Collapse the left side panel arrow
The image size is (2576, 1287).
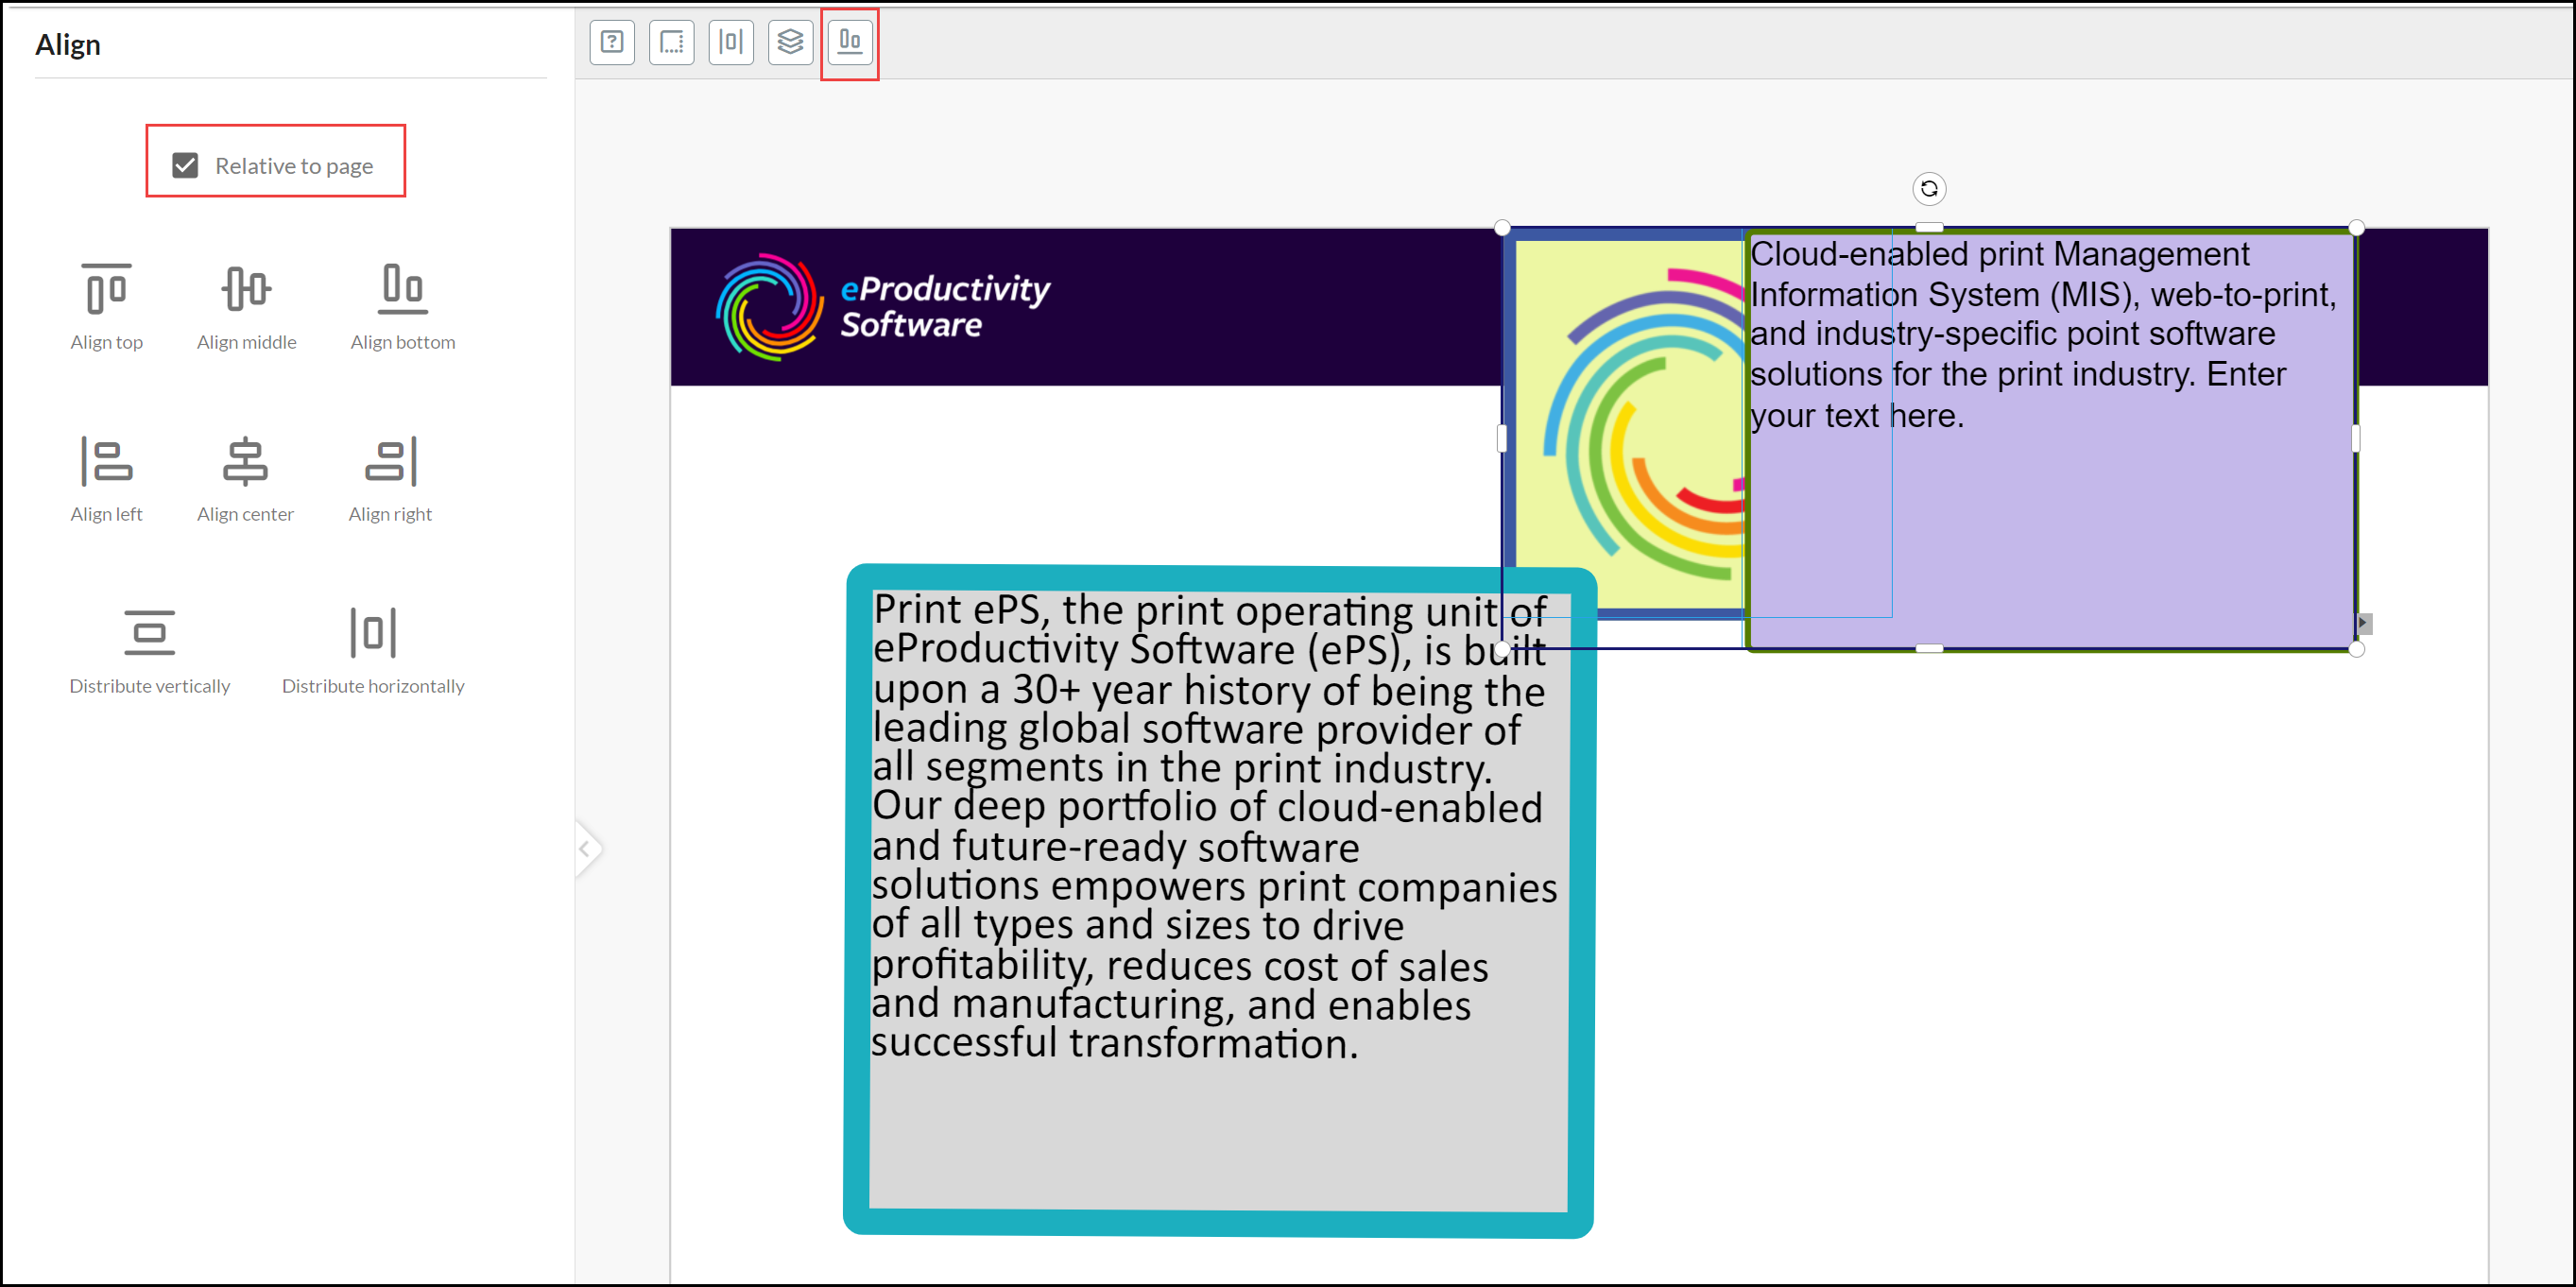click(586, 849)
